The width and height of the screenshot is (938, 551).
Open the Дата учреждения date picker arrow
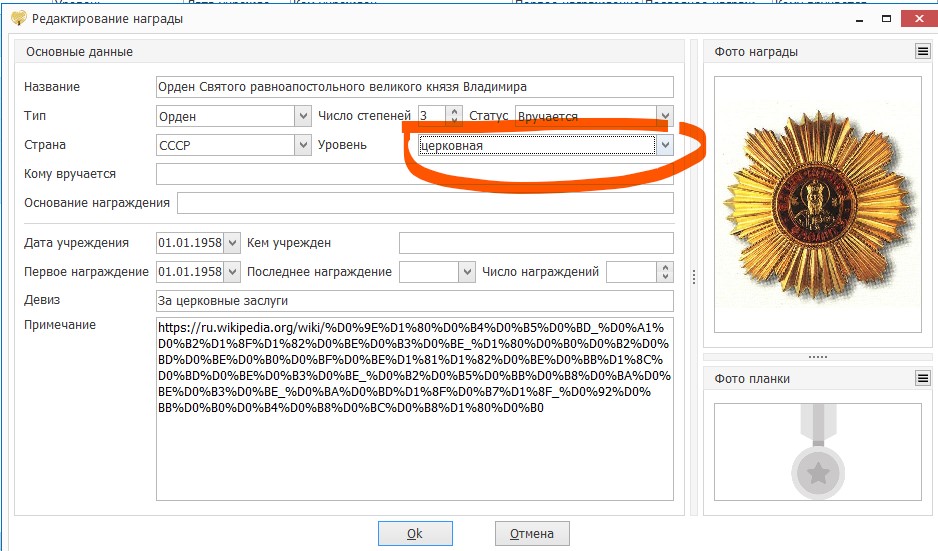(x=232, y=243)
